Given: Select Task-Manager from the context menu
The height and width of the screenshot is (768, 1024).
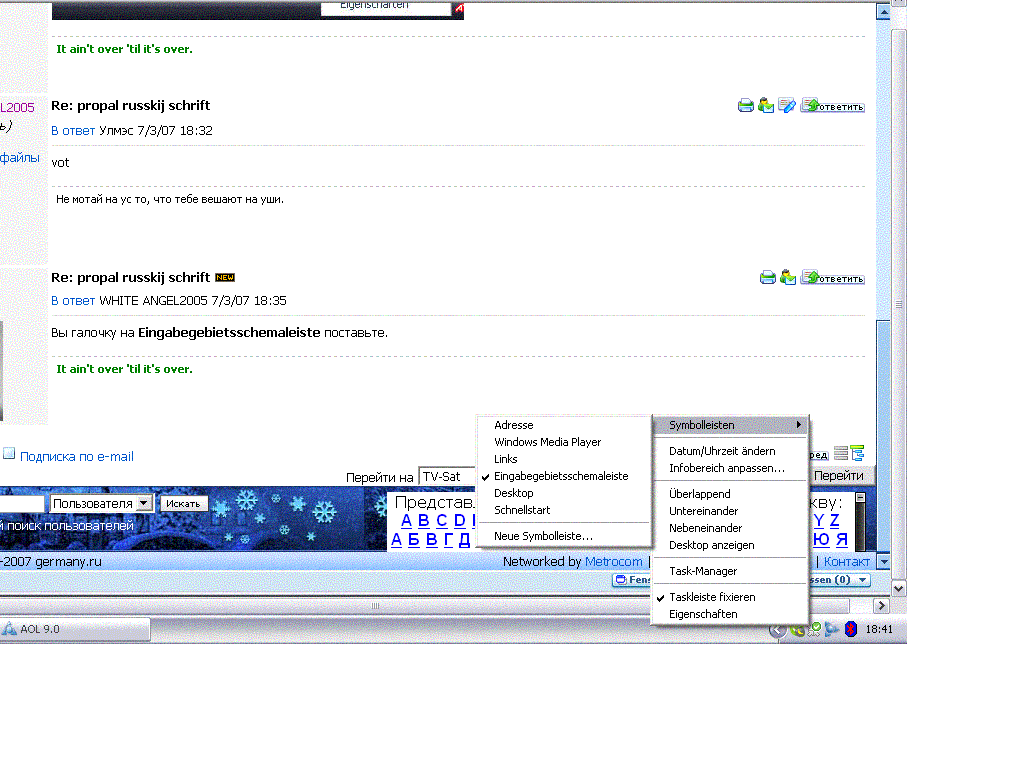Looking at the screenshot, I should click(703, 571).
